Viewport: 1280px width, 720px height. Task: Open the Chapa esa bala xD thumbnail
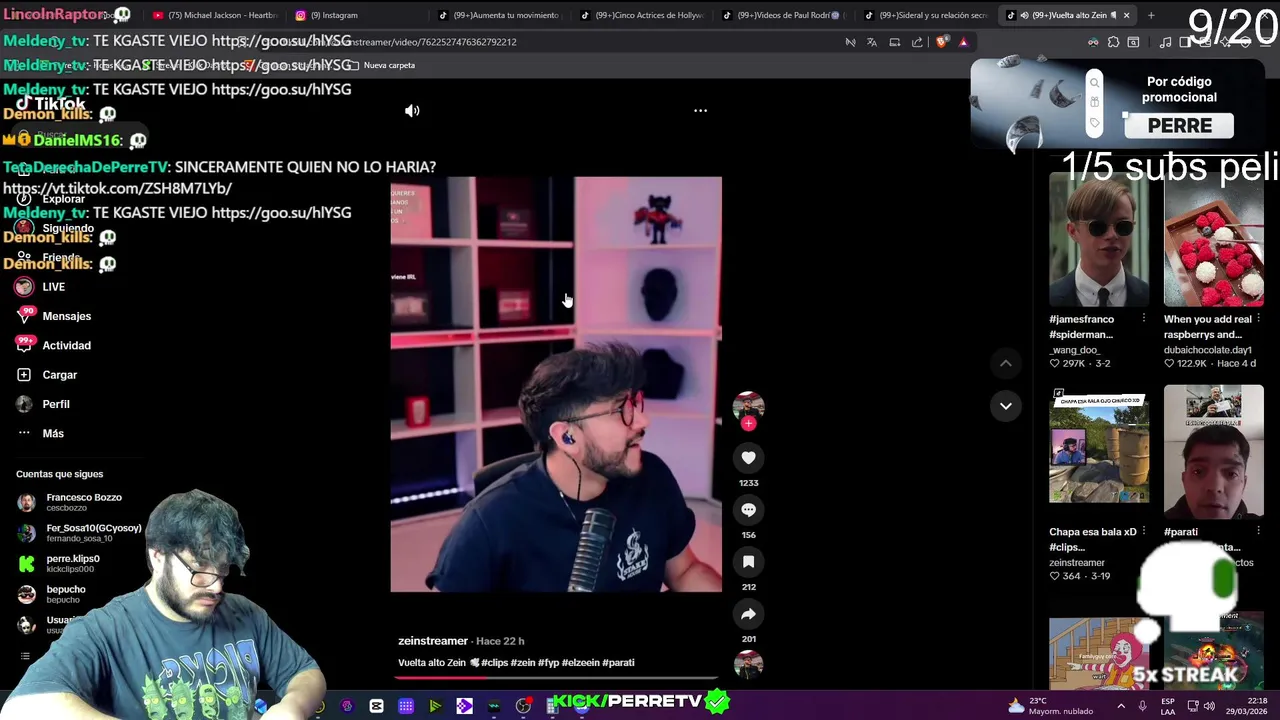click(1099, 444)
